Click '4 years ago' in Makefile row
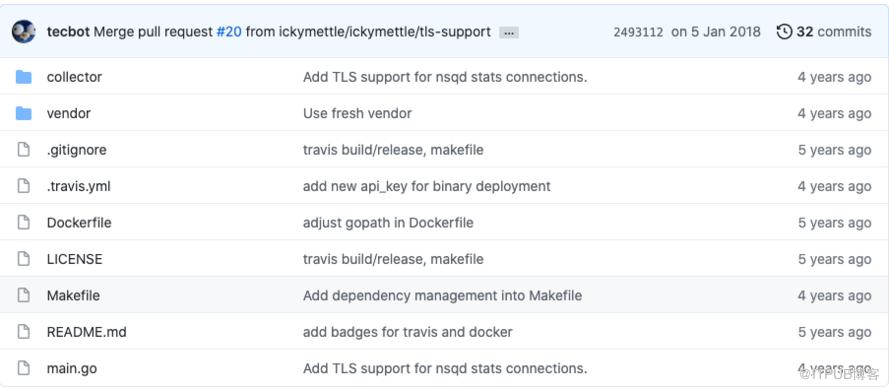This screenshot has height=389, width=889. [834, 295]
